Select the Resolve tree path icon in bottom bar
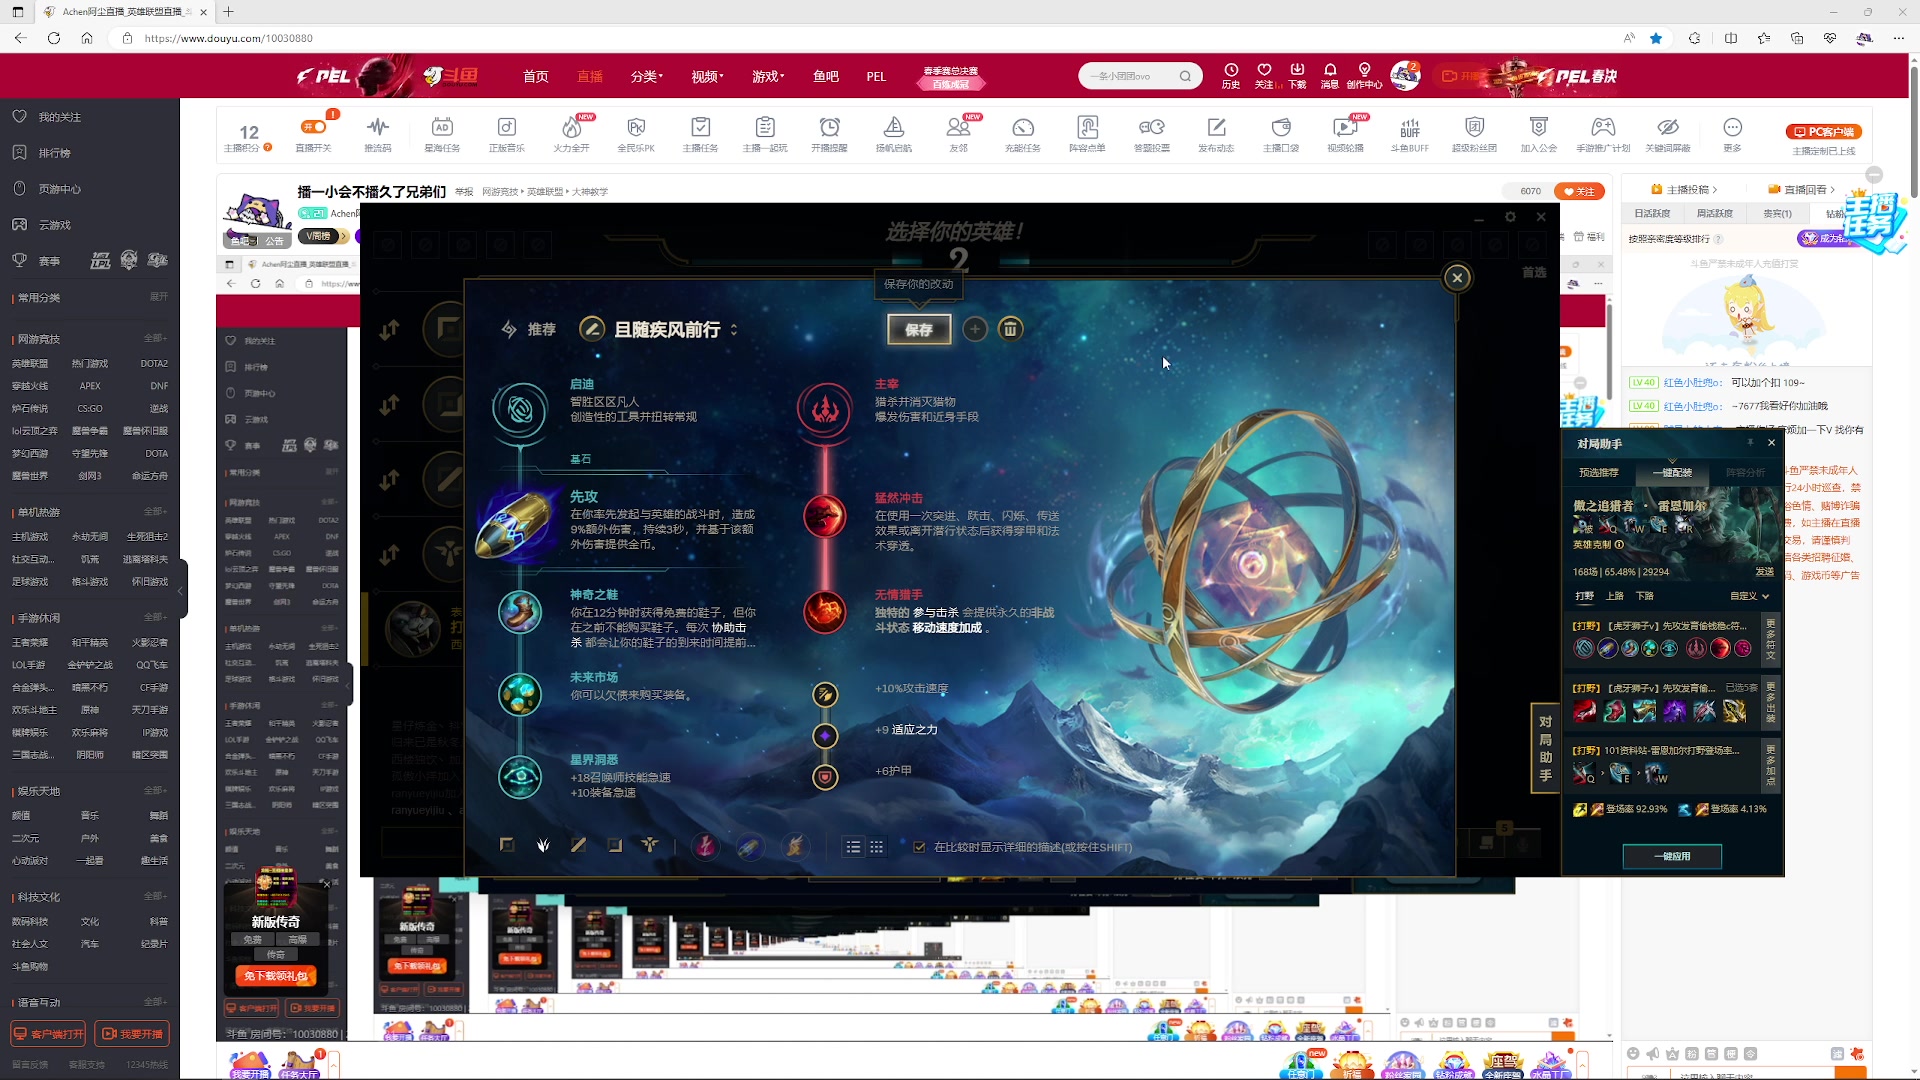The image size is (1920, 1080). click(650, 846)
